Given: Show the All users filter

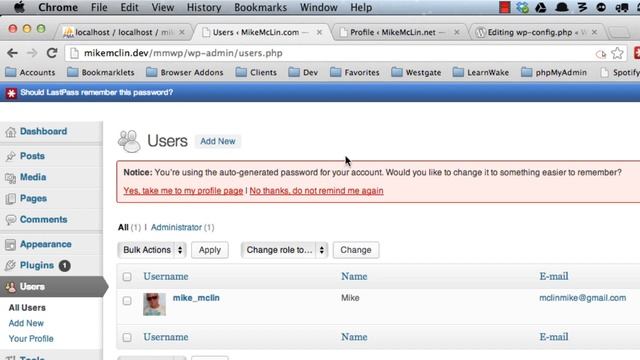Looking at the screenshot, I should (123, 227).
